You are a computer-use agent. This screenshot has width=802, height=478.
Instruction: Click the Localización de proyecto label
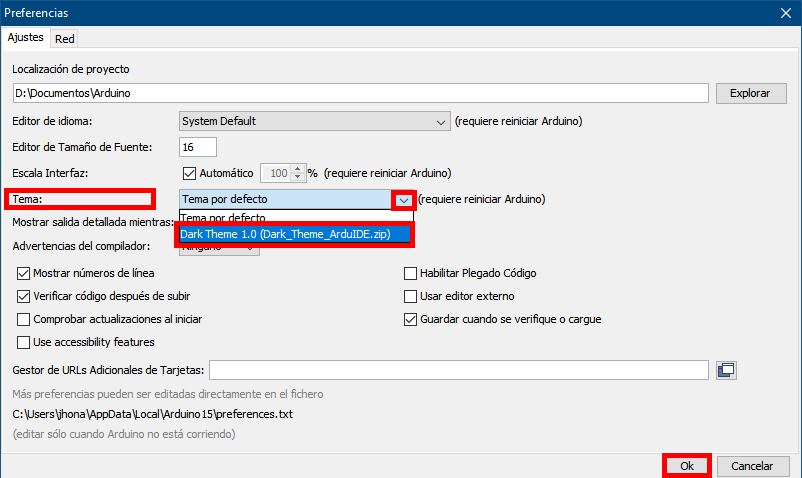(x=71, y=69)
